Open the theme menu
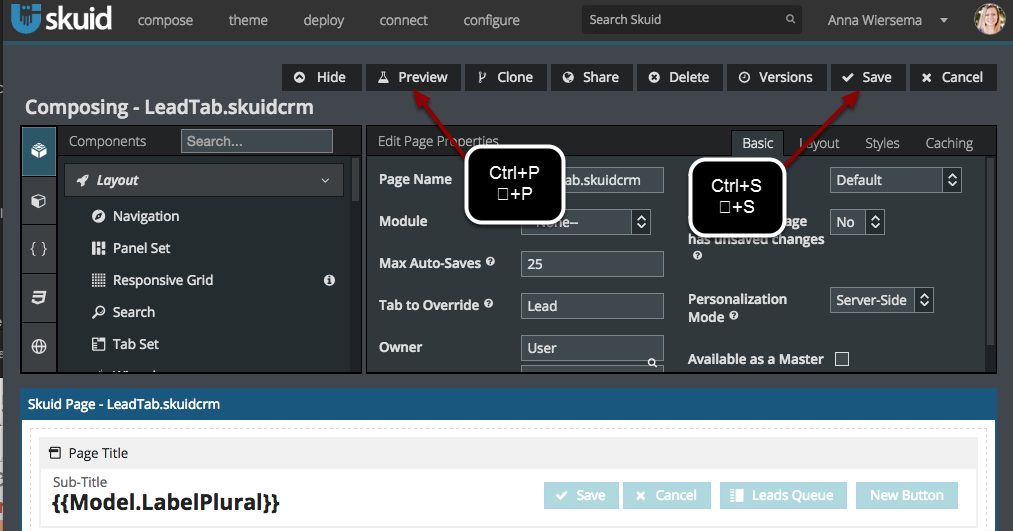Screen dimensions: 1013x531 pyautogui.click(x=247, y=20)
